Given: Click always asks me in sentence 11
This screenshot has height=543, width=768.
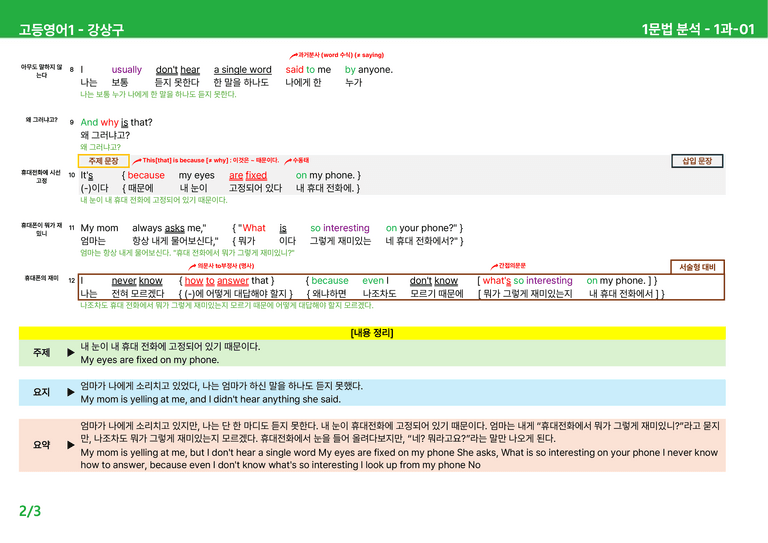Looking at the screenshot, I should tap(169, 228).
